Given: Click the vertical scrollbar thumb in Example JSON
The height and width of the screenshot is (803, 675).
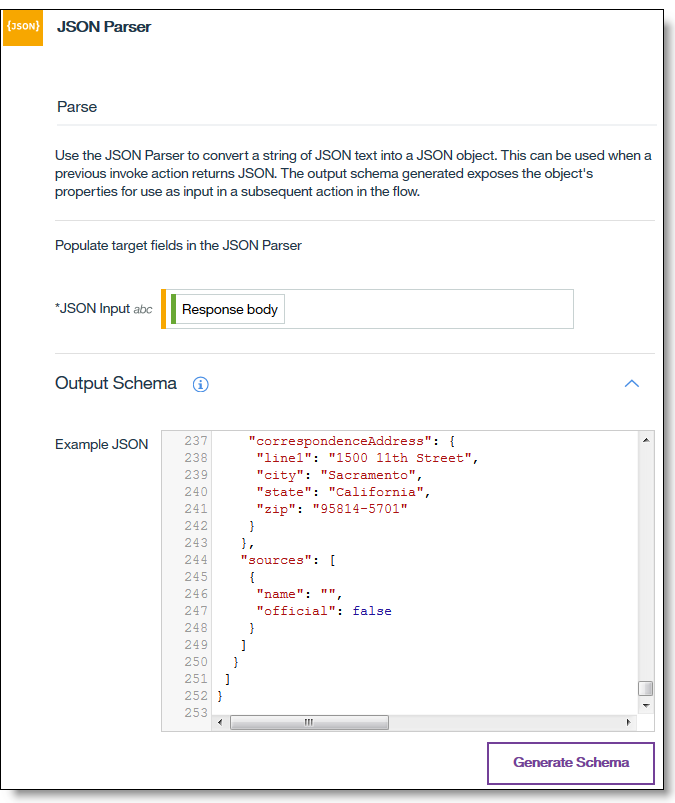Looking at the screenshot, I should (x=644, y=690).
